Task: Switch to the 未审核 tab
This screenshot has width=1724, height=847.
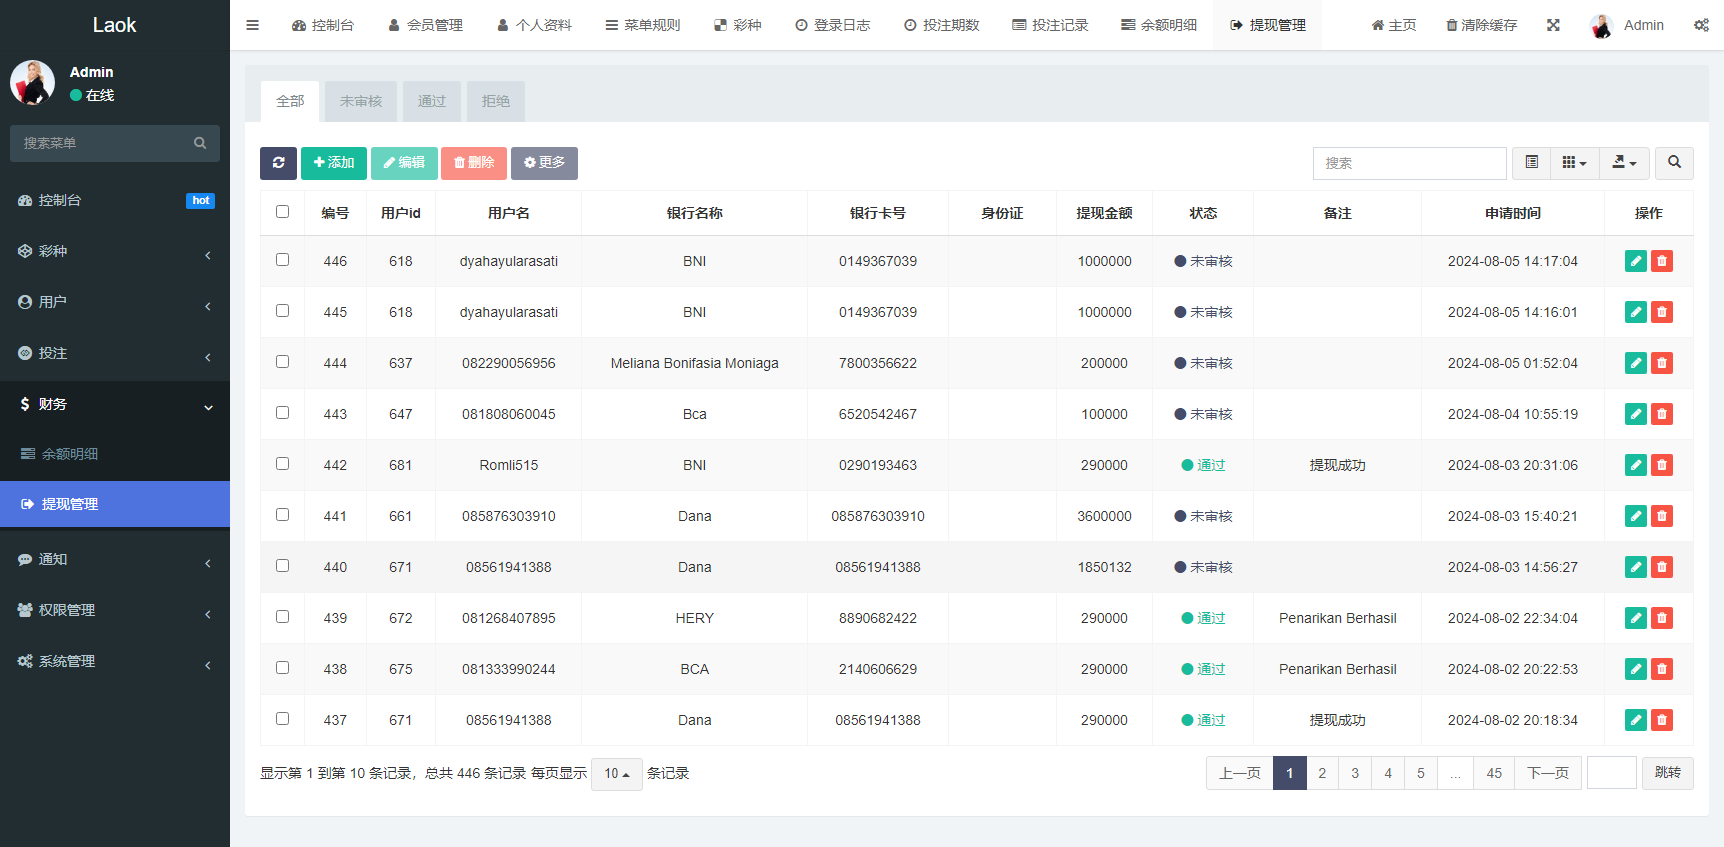Action: pyautogui.click(x=361, y=101)
